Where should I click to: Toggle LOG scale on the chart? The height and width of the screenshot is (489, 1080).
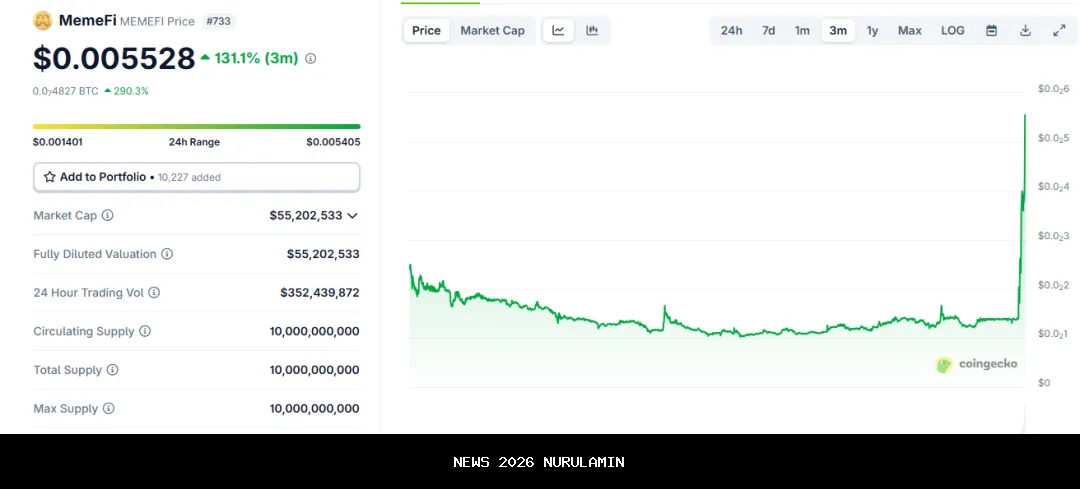(x=952, y=30)
